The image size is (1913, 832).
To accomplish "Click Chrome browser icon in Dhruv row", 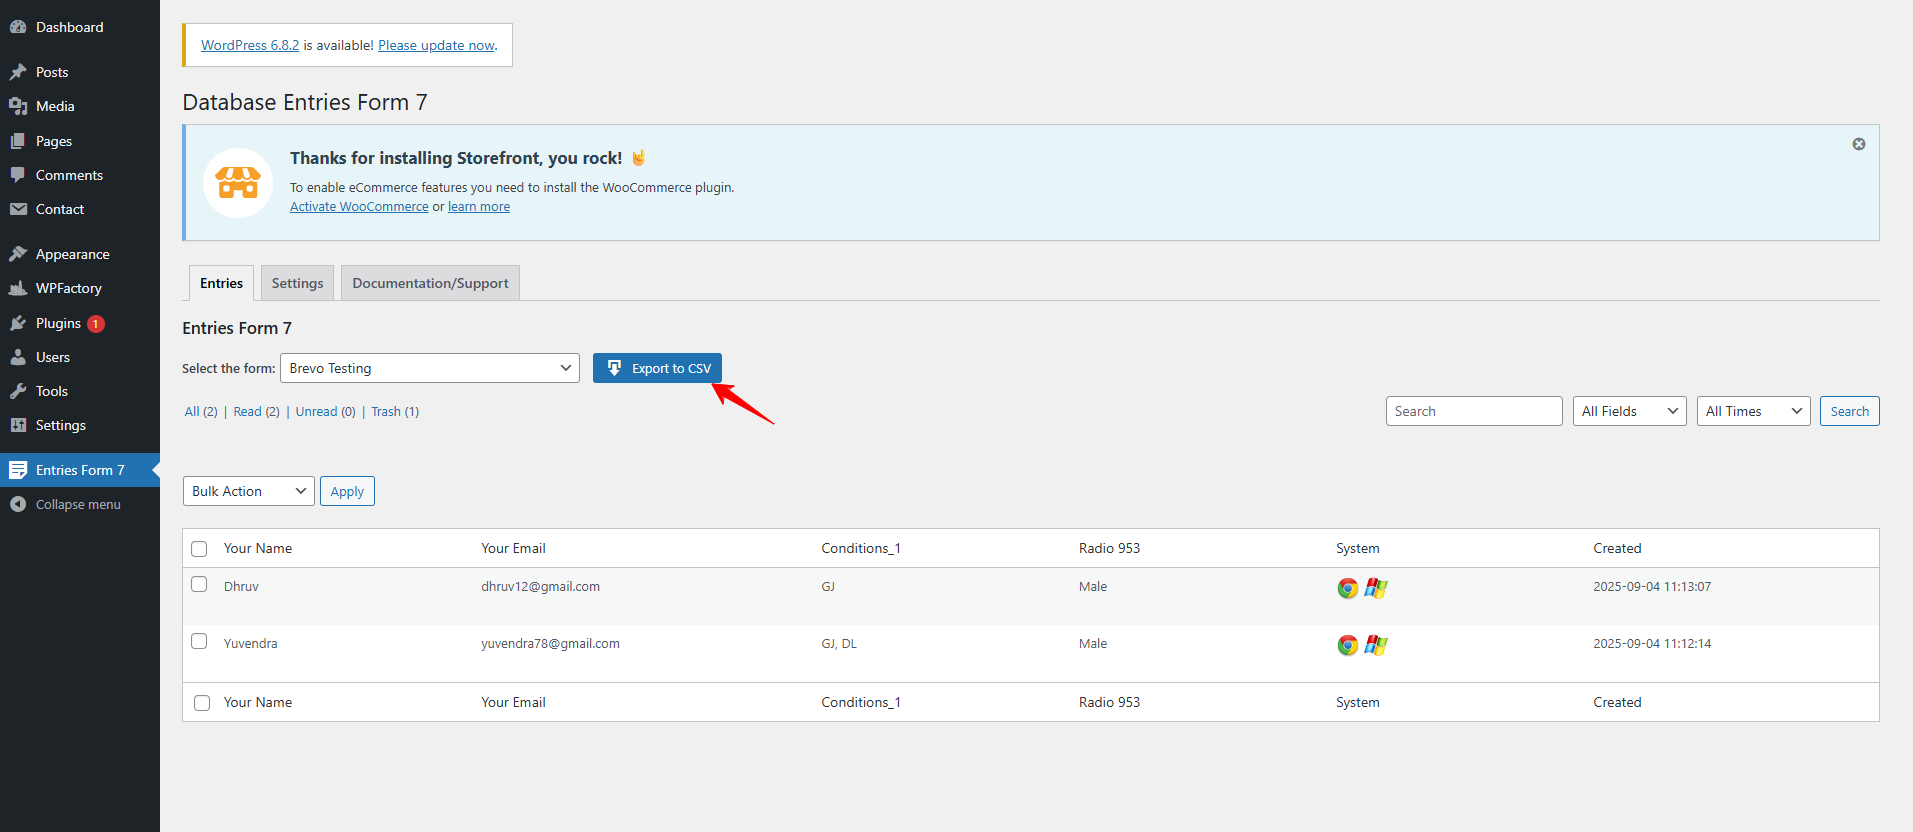I will click(x=1347, y=588).
